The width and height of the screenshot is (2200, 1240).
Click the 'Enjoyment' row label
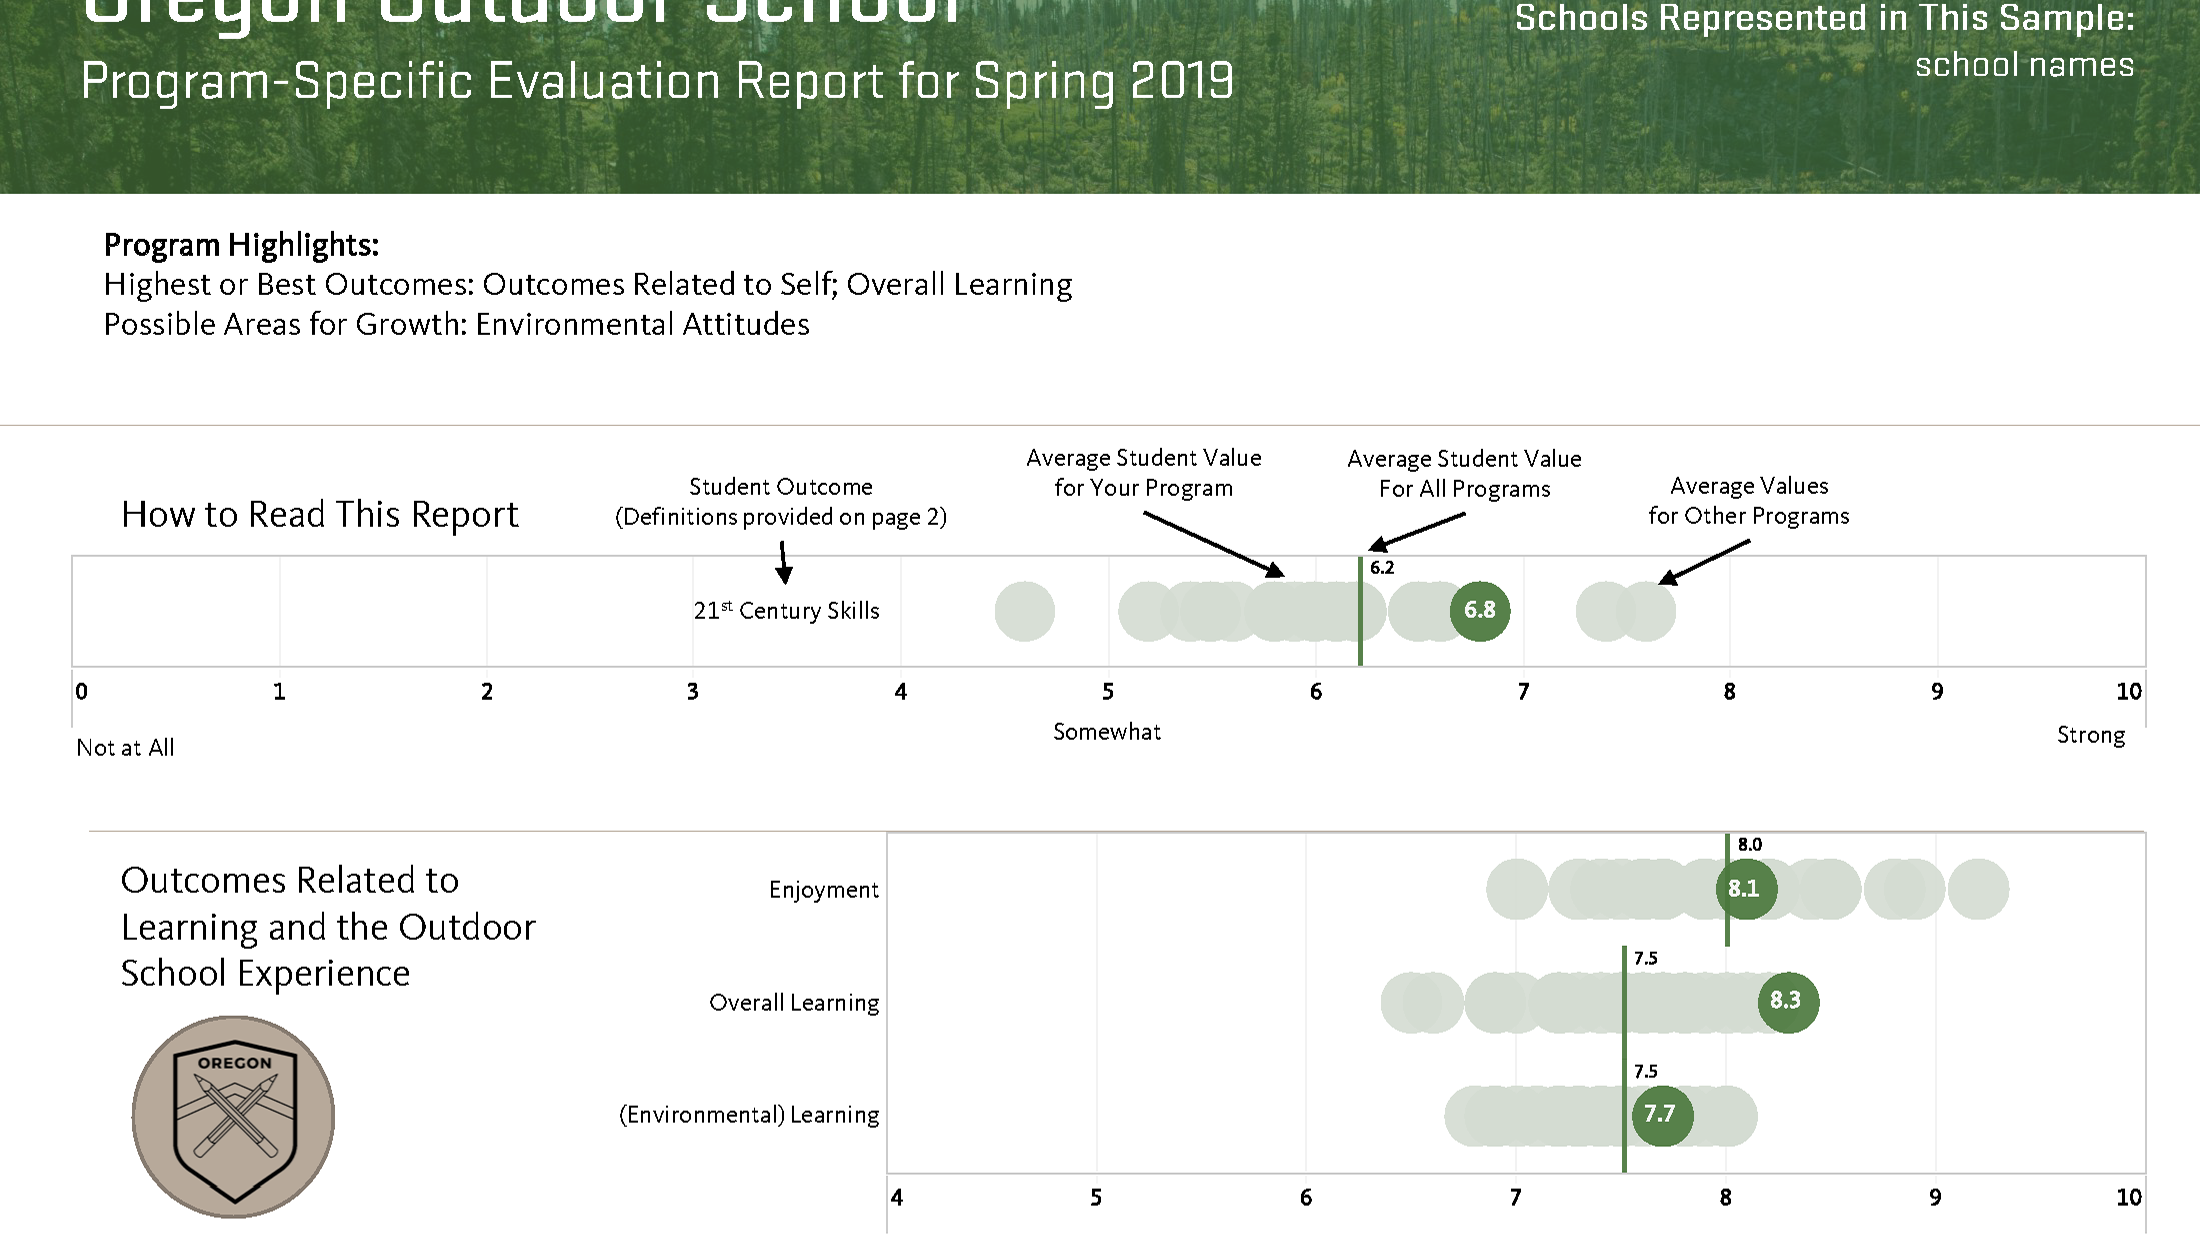[x=824, y=890]
